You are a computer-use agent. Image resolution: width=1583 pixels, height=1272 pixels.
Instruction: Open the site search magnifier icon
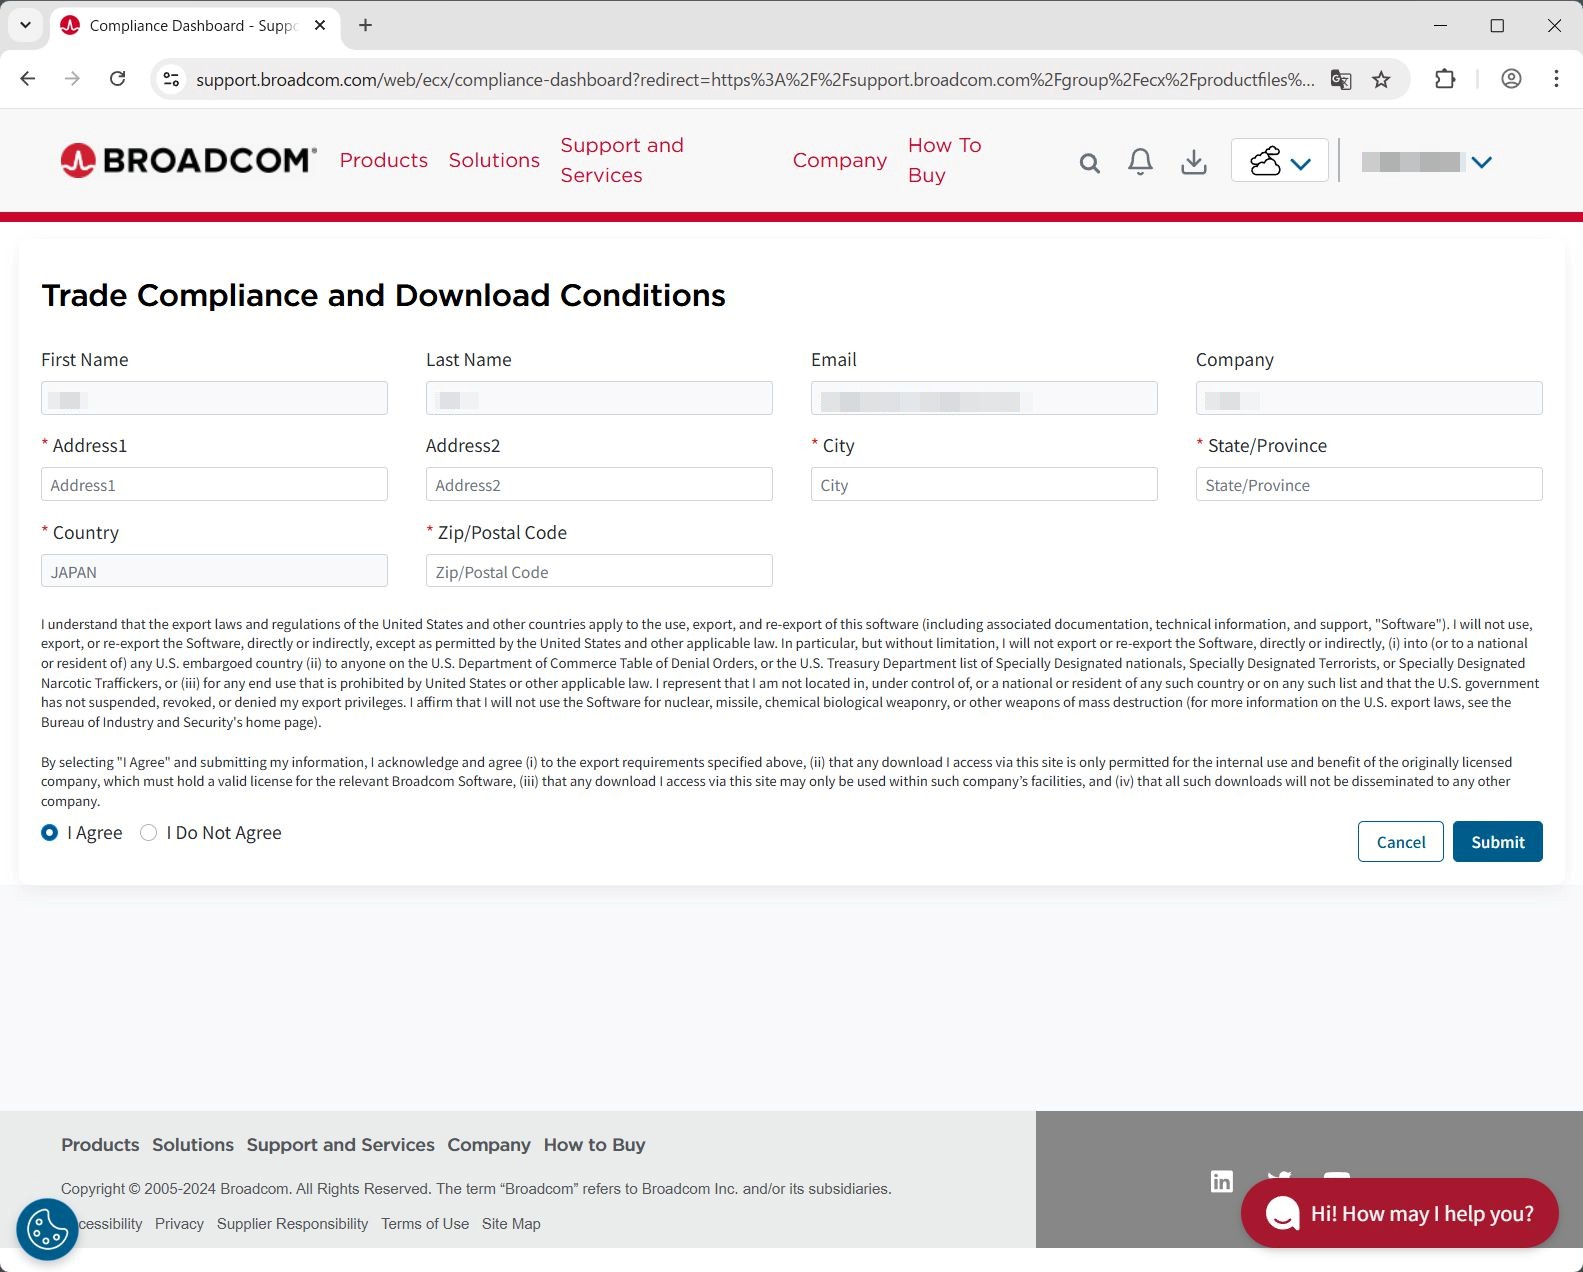click(x=1089, y=163)
